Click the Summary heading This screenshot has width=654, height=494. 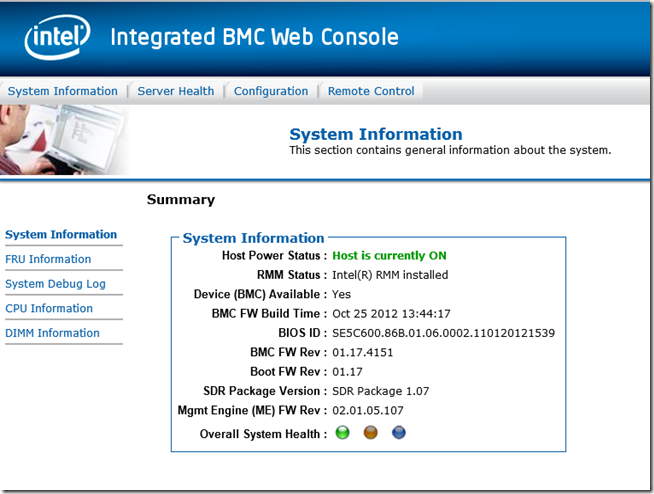(x=181, y=199)
